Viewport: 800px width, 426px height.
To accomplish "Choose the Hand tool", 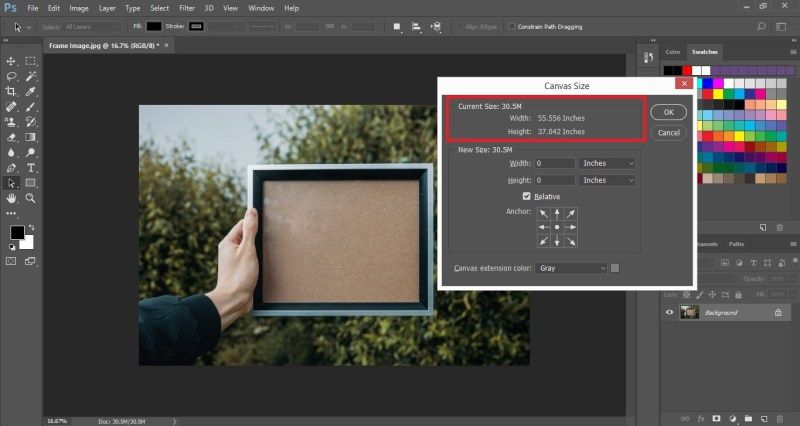I will tap(12, 198).
